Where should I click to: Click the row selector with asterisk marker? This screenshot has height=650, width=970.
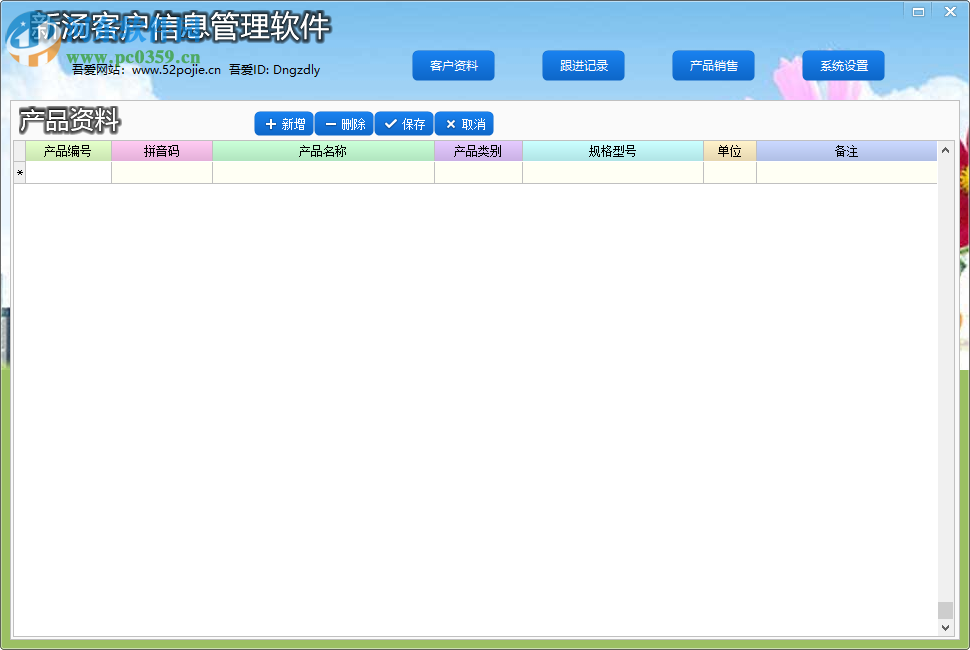coord(19,172)
